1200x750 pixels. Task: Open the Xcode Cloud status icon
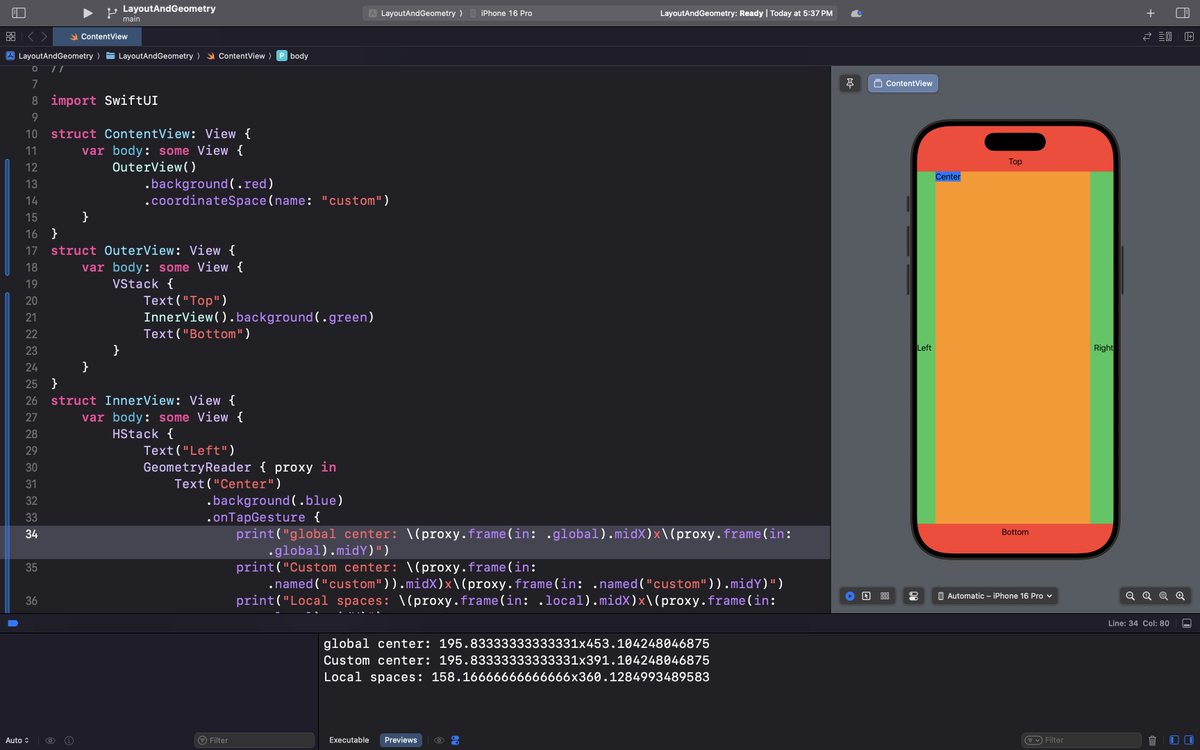pyautogui.click(x=856, y=13)
